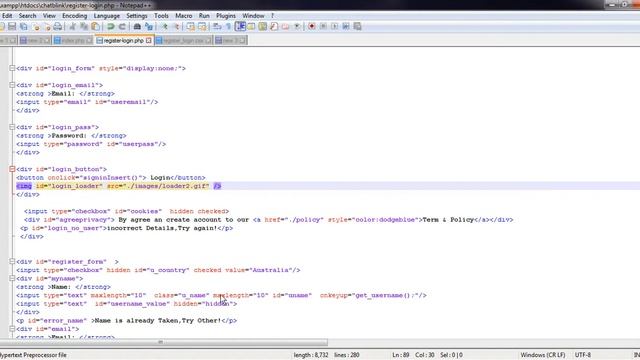Open the Window menu
This screenshot has width=640, height=360.
(x=253, y=16)
